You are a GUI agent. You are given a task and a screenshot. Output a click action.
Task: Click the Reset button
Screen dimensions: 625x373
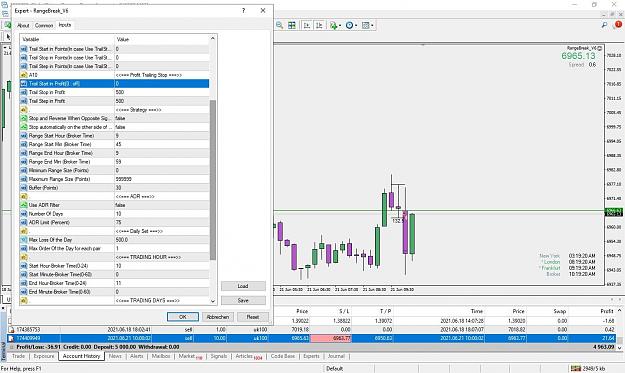253,317
